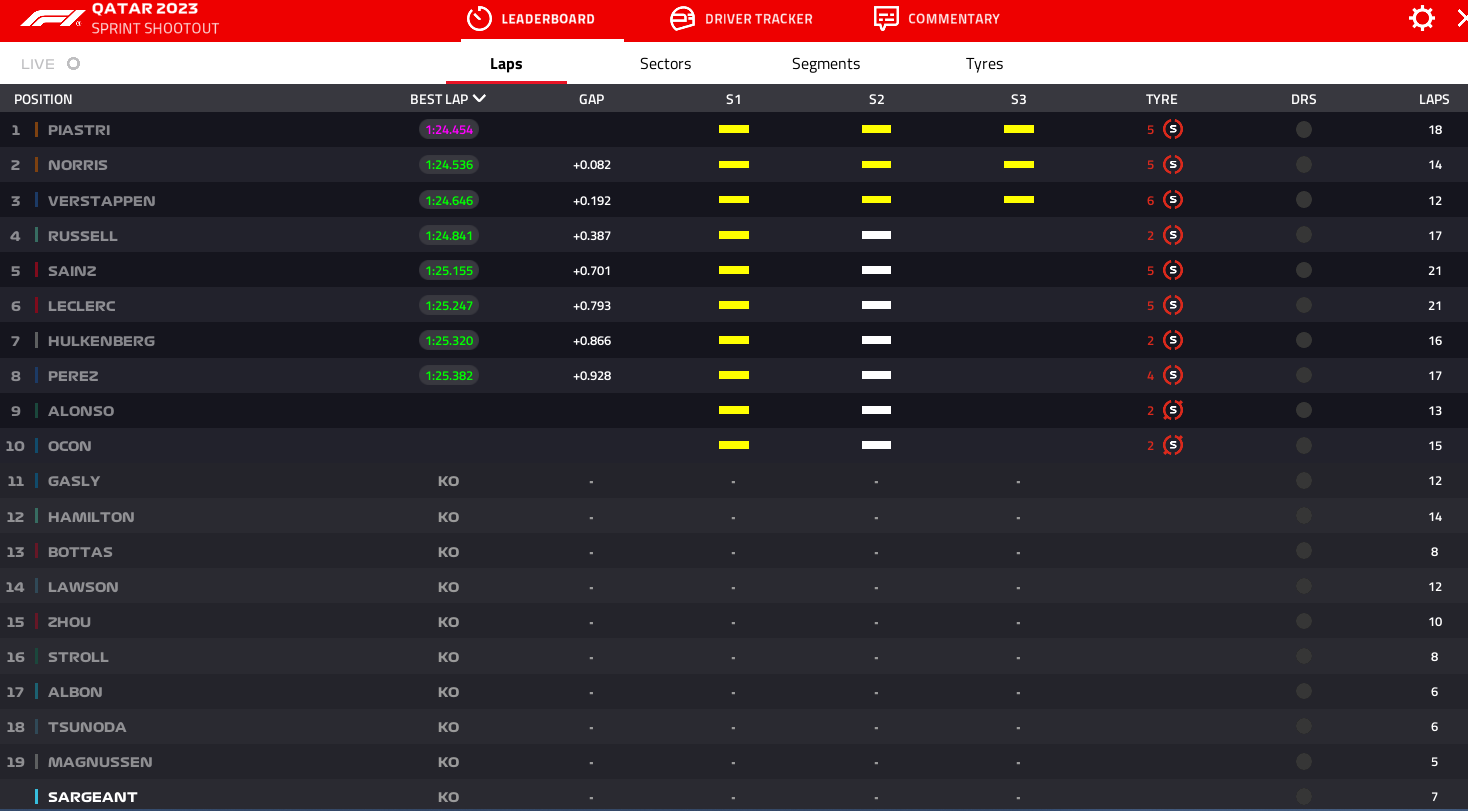The width and height of the screenshot is (1468, 811).
Task: Click the S3 column header
Action: coord(1019,99)
